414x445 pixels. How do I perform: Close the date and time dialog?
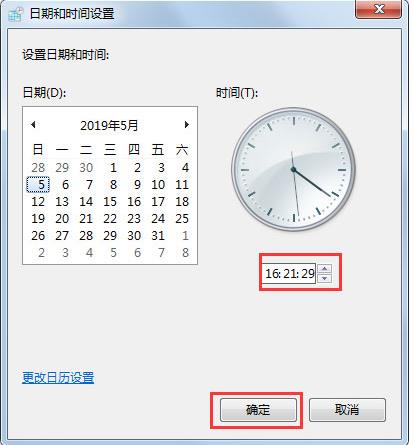coord(379,9)
